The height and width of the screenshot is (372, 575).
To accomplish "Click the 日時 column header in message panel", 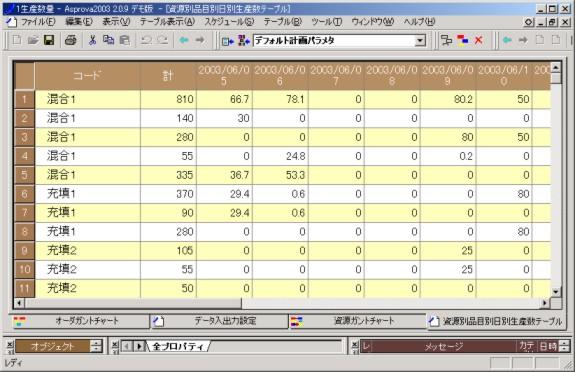I will (548, 346).
